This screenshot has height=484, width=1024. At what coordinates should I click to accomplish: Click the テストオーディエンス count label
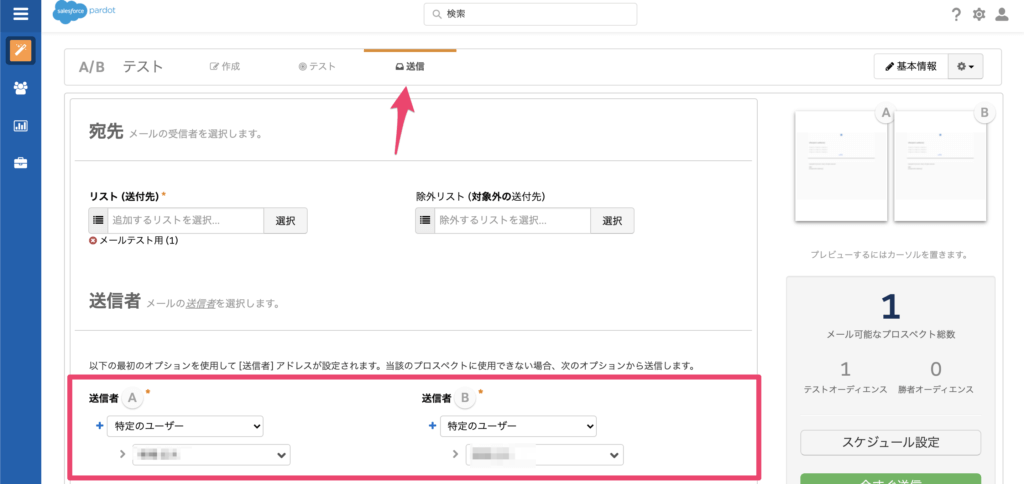(x=845, y=389)
